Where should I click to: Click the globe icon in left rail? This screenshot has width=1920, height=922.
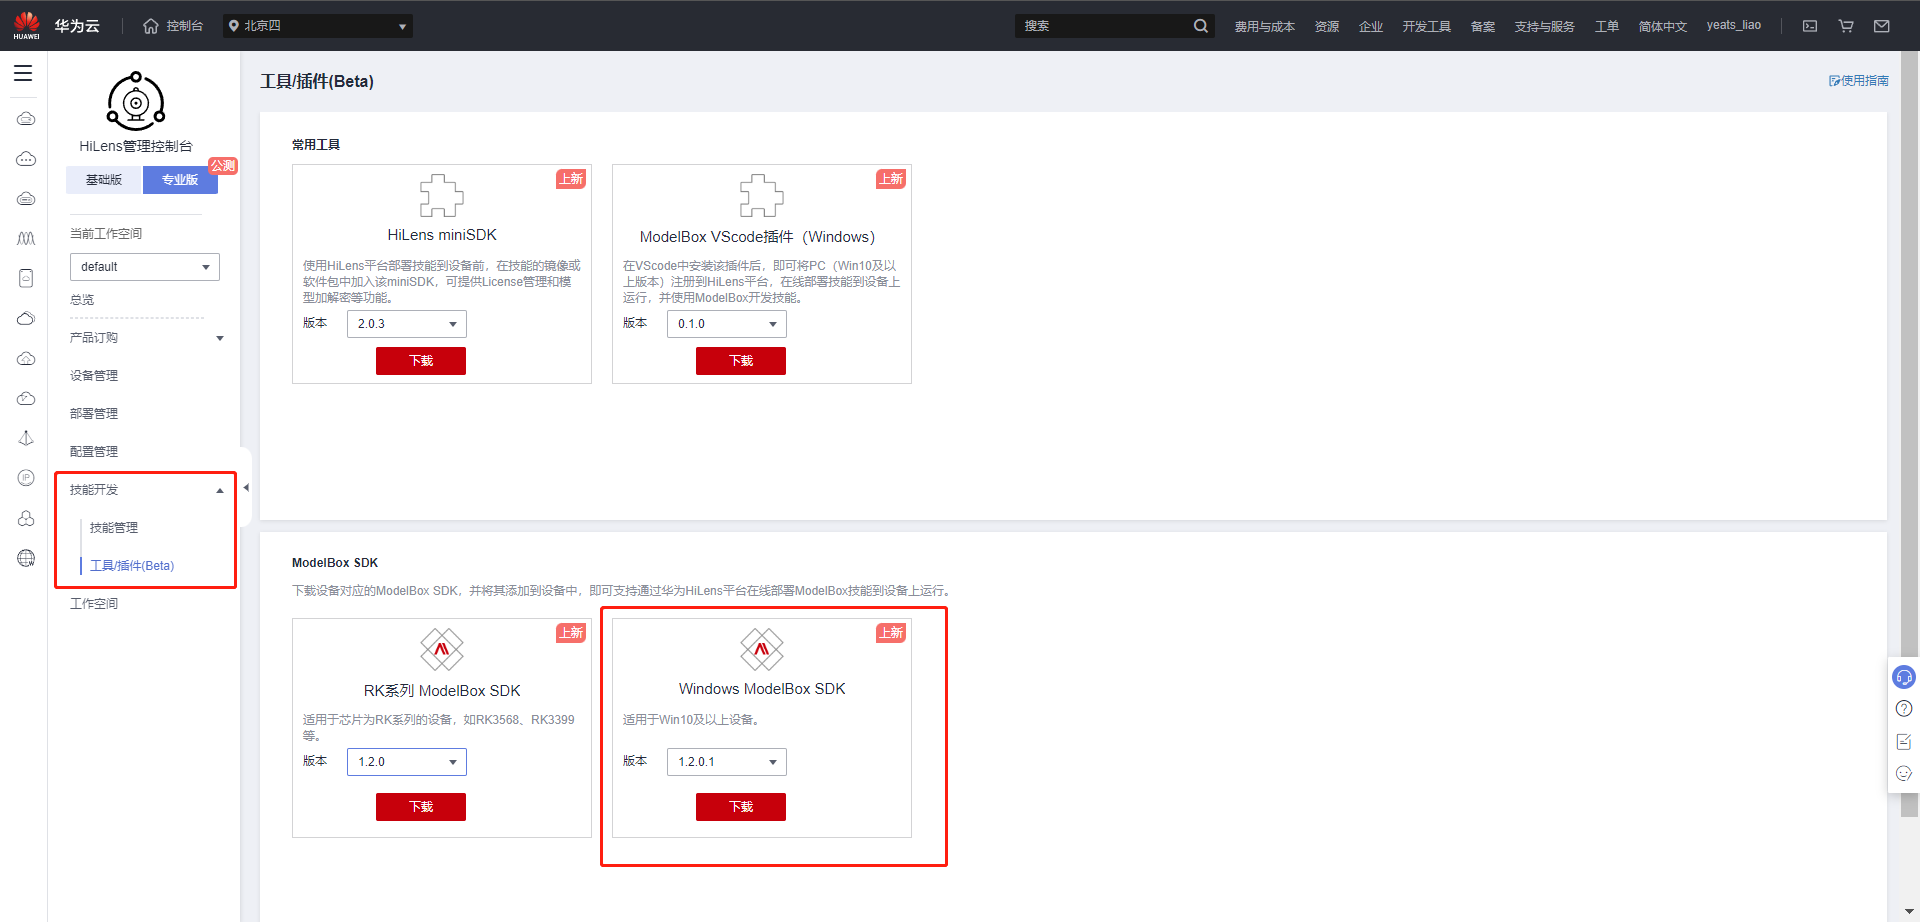click(26, 558)
